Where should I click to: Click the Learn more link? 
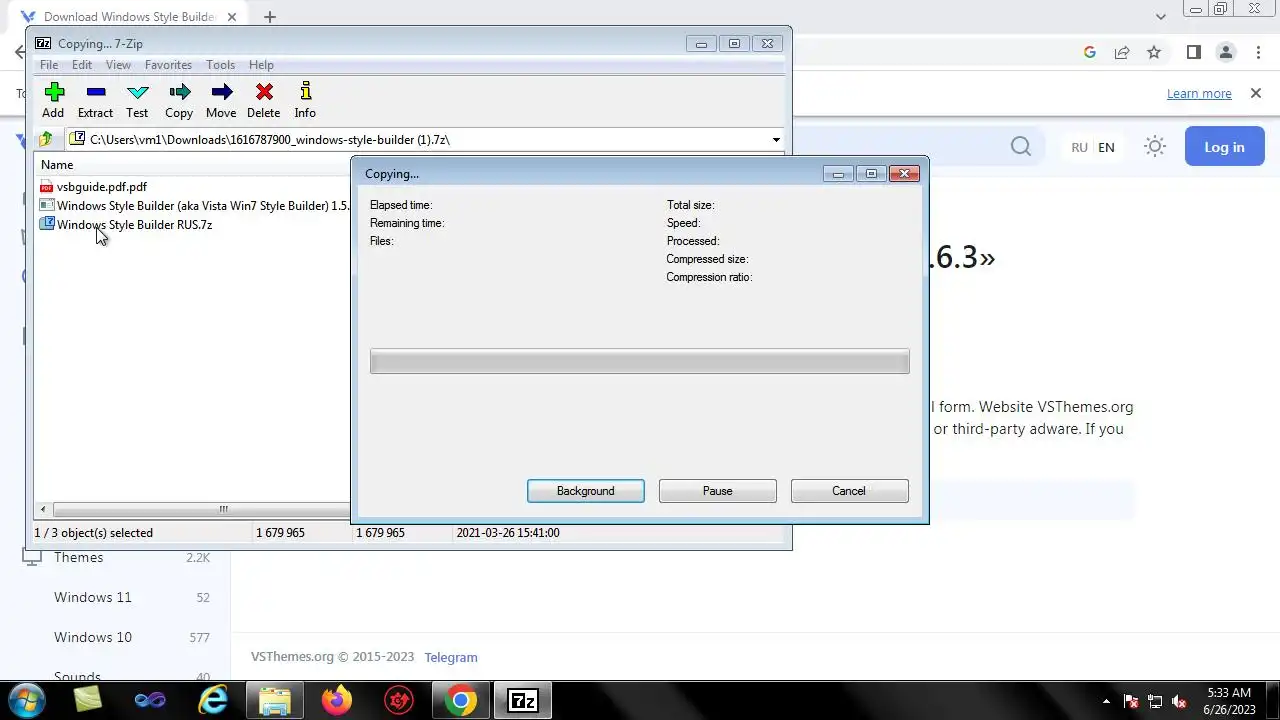coord(1199,93)
